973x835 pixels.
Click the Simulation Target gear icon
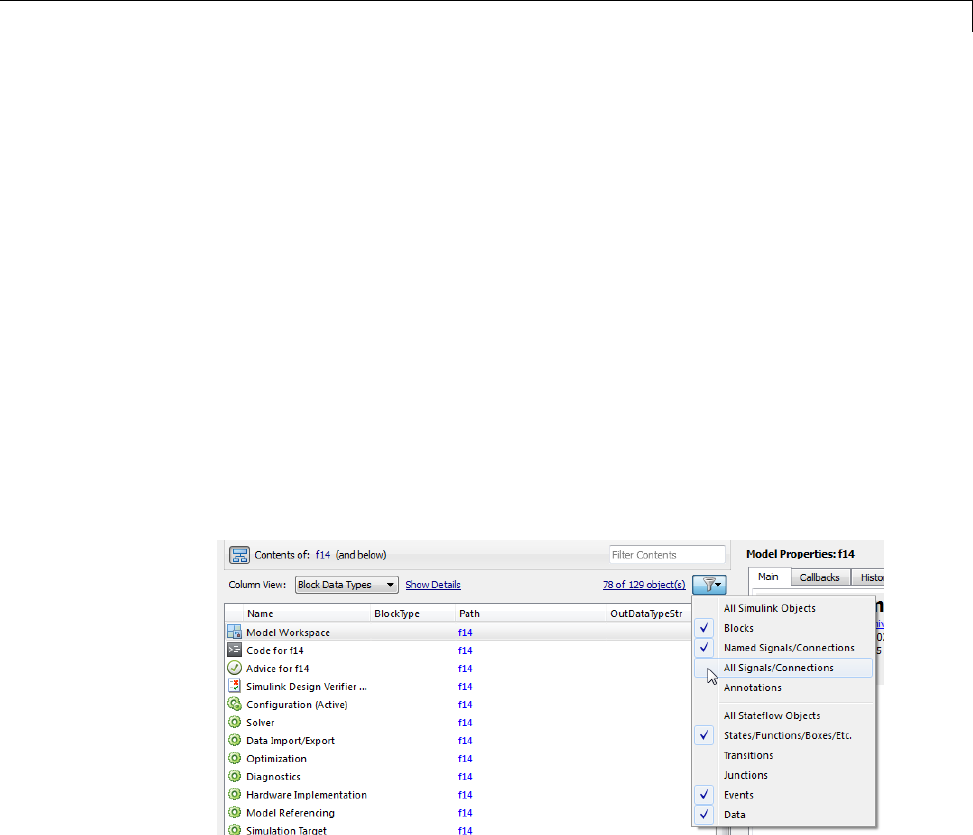[234, 829]
